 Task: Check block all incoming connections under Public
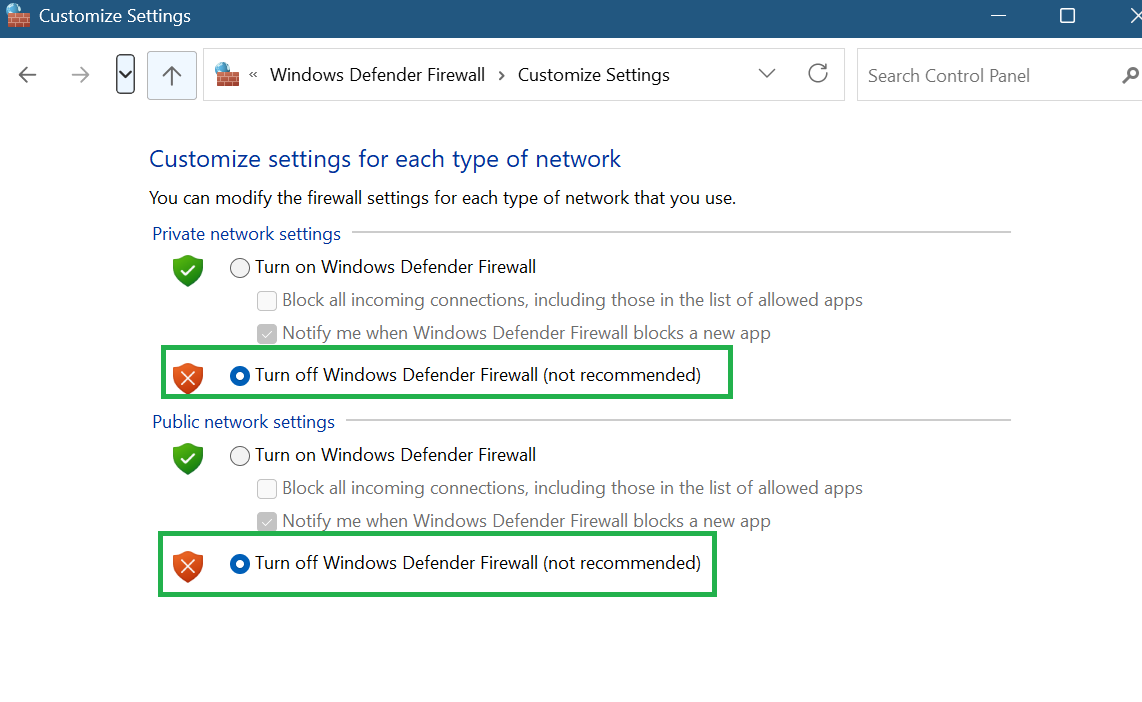point(267,489)
